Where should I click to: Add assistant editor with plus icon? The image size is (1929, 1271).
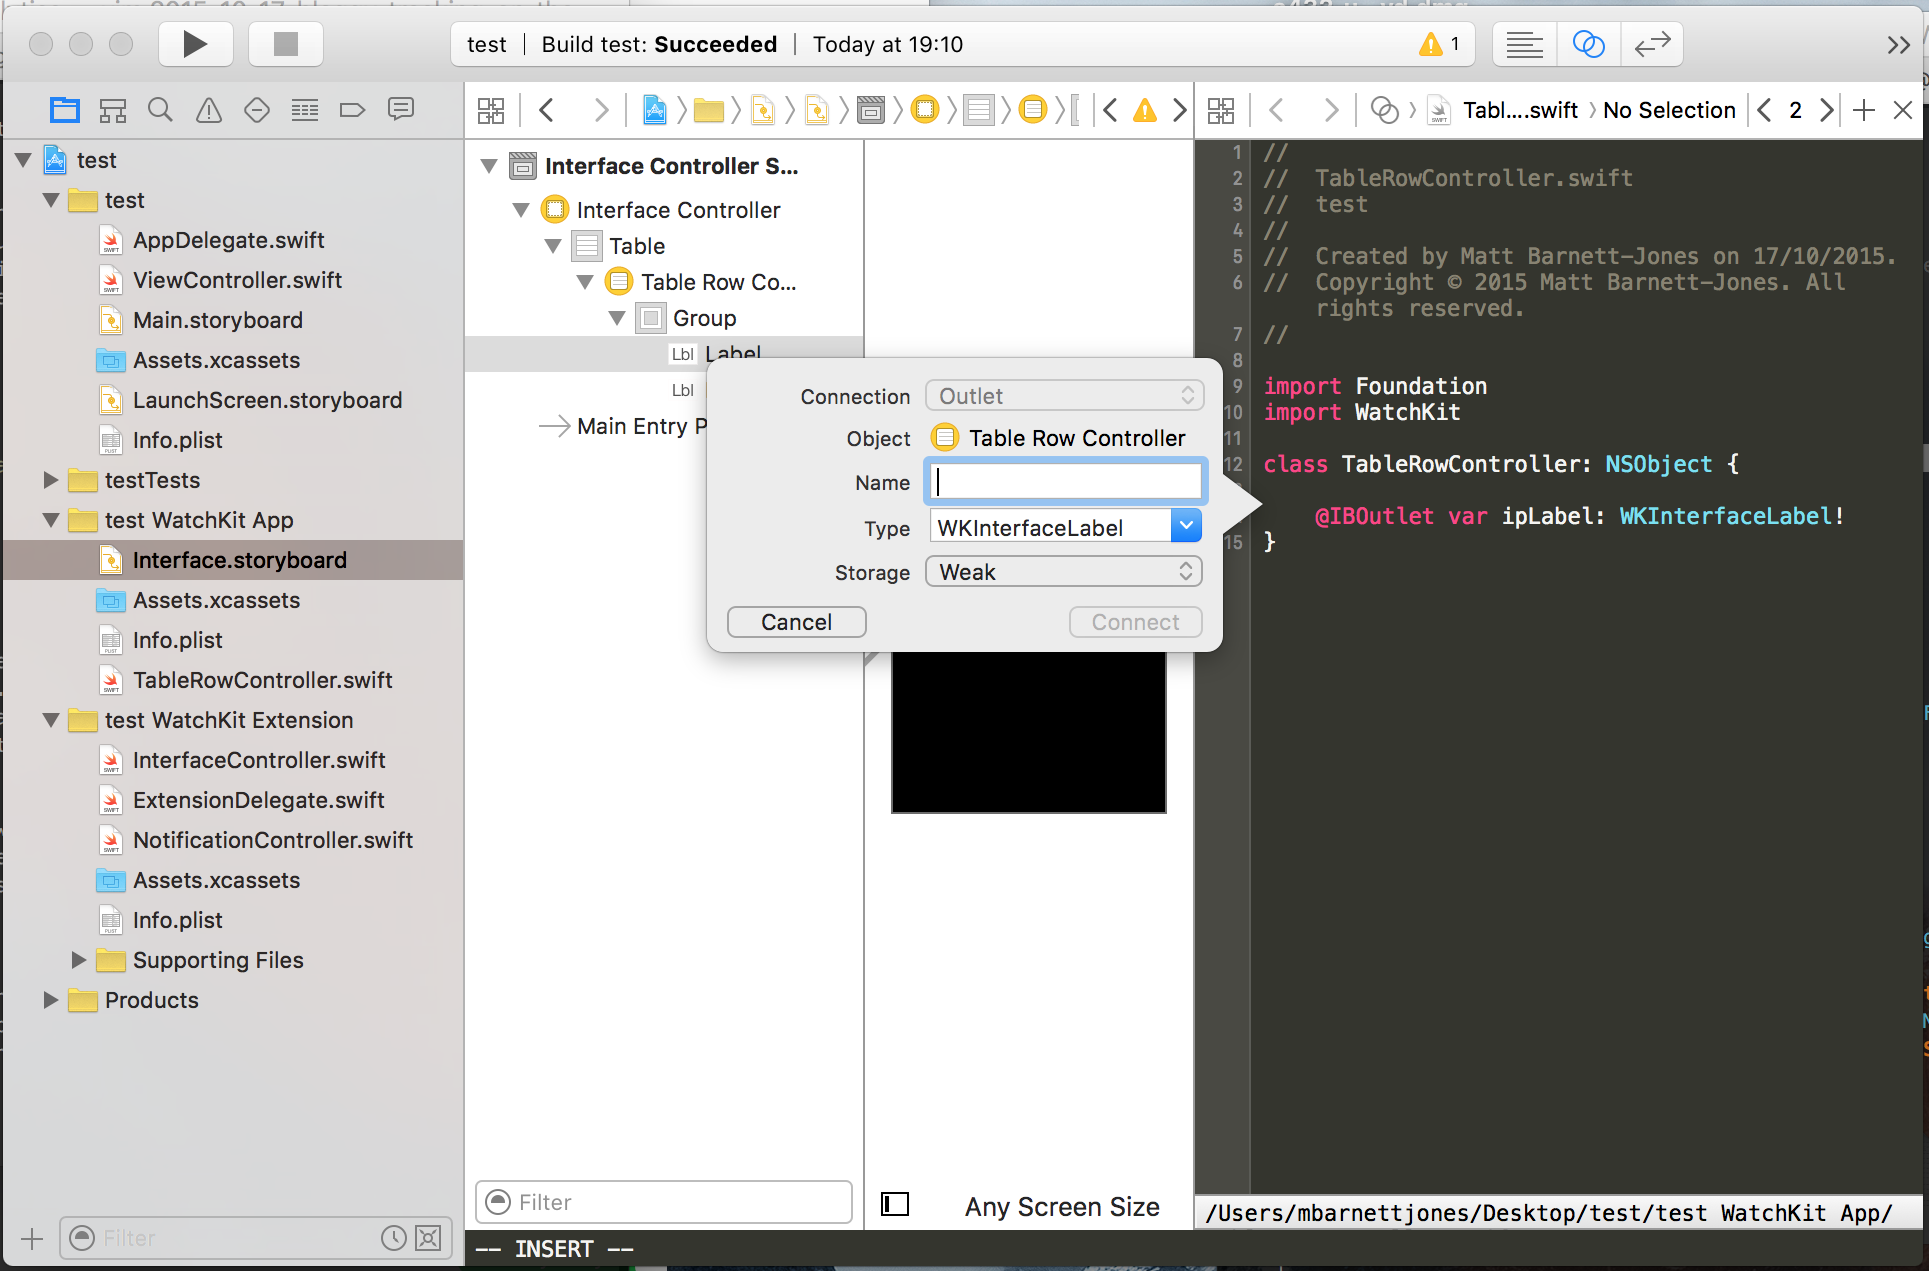[1864, 110]
